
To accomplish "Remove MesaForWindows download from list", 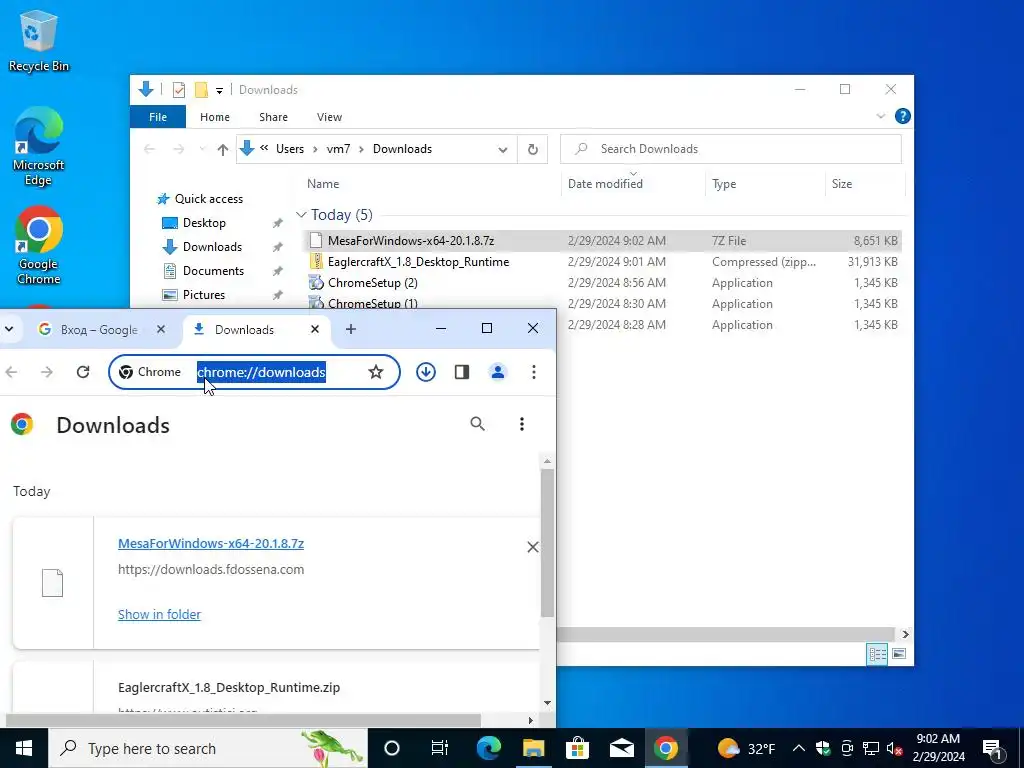I will click(533, 547).
